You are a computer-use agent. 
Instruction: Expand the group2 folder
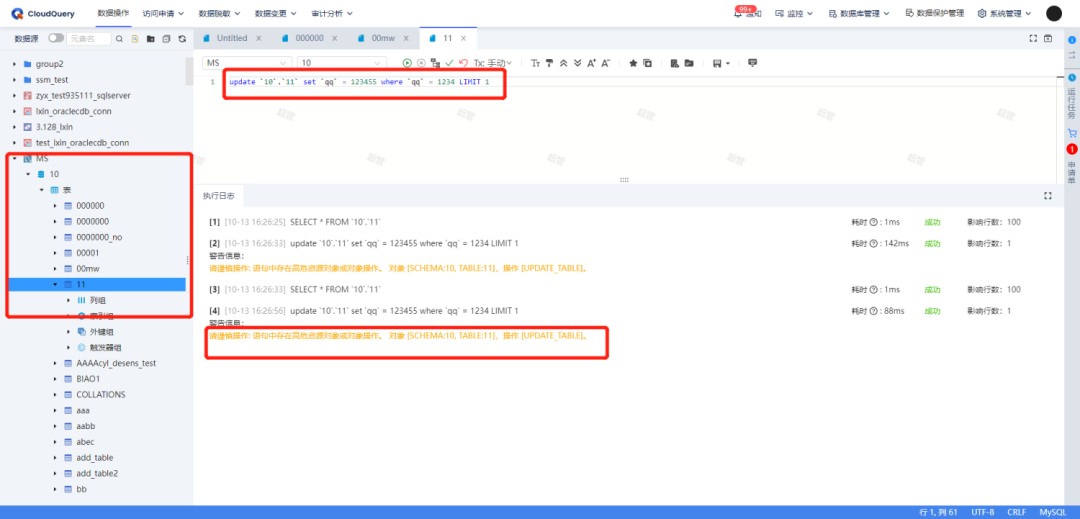tap(14, 64)
